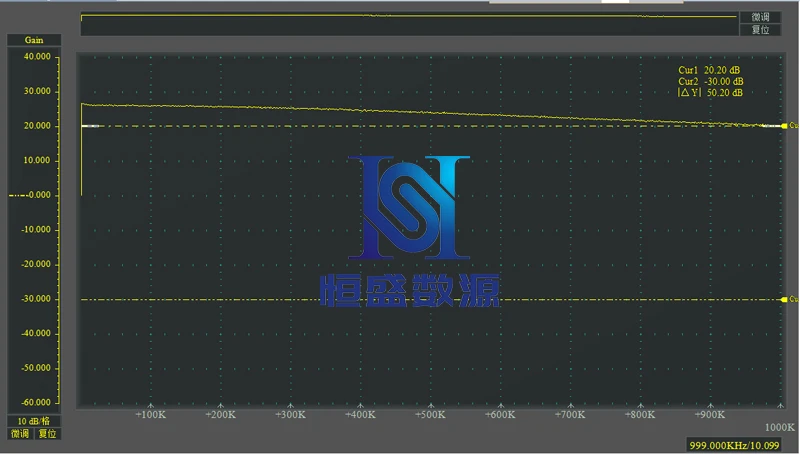Click the 999.000KHz/10.099 status readout
The image size is (800, 454).
(x=734, y=445)
